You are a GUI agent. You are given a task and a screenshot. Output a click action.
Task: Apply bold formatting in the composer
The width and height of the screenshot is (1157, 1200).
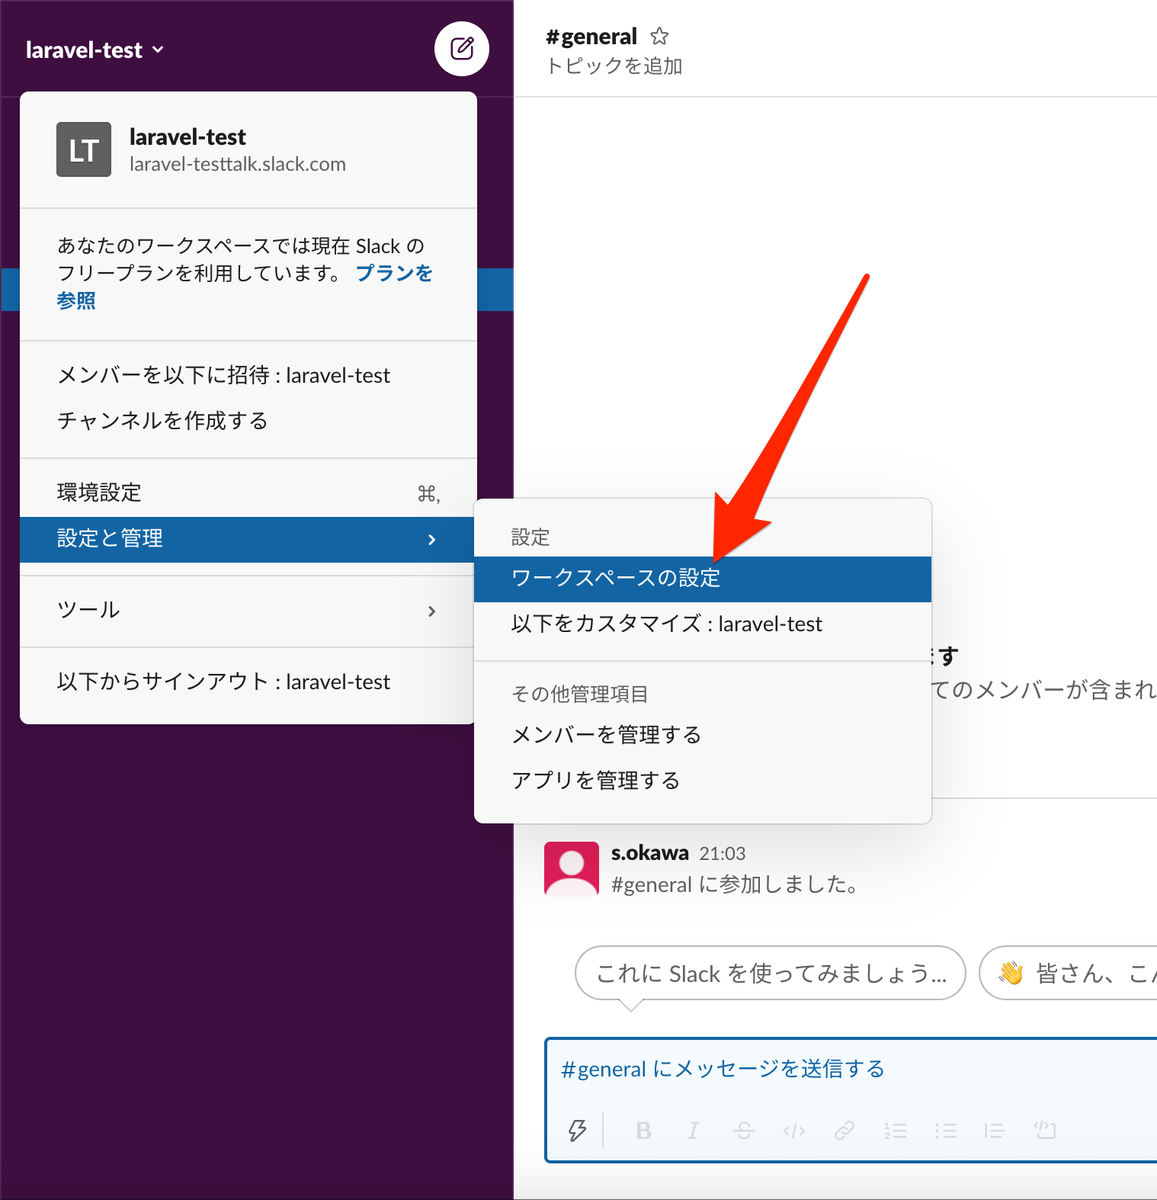(x=643, y=1130)
